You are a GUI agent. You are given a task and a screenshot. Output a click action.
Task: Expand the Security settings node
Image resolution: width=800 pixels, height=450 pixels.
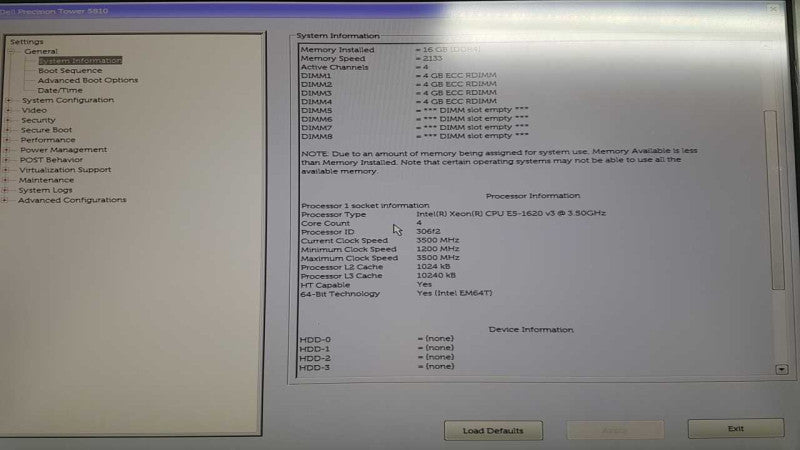(x=8, y=120)
